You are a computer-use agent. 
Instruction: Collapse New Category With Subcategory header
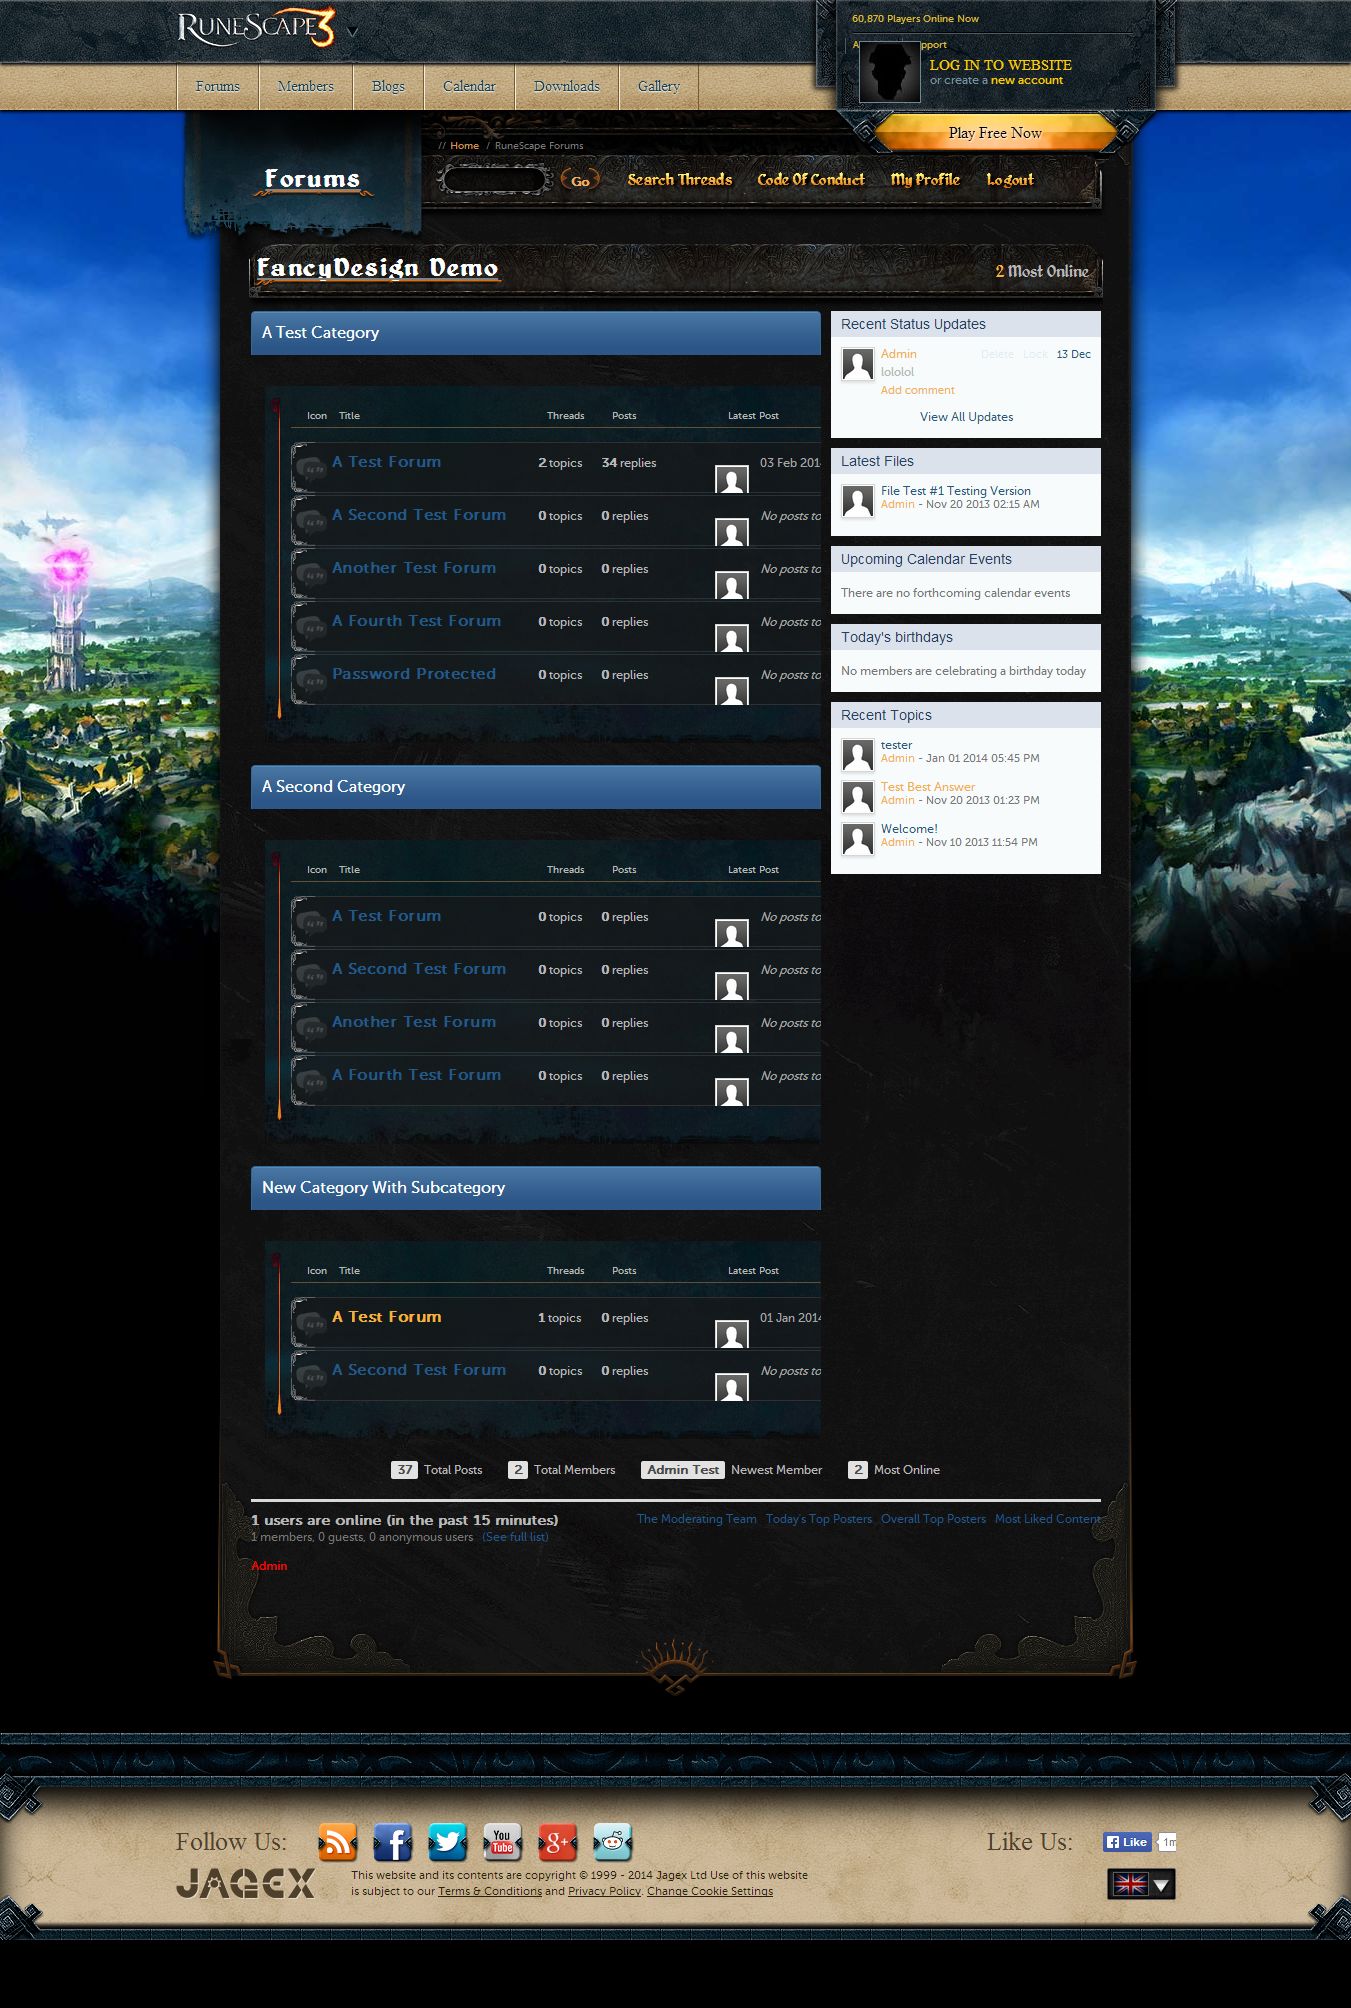(536, 1188)
